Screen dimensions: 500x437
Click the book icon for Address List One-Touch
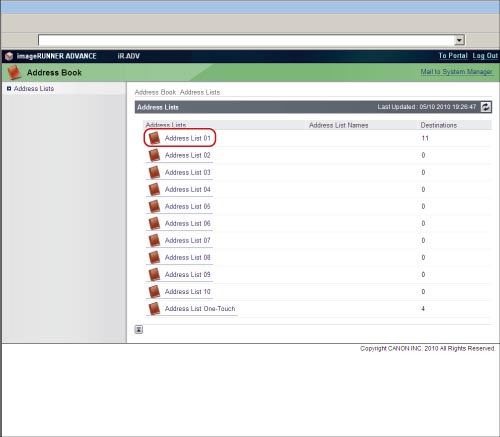pos(154,309)
